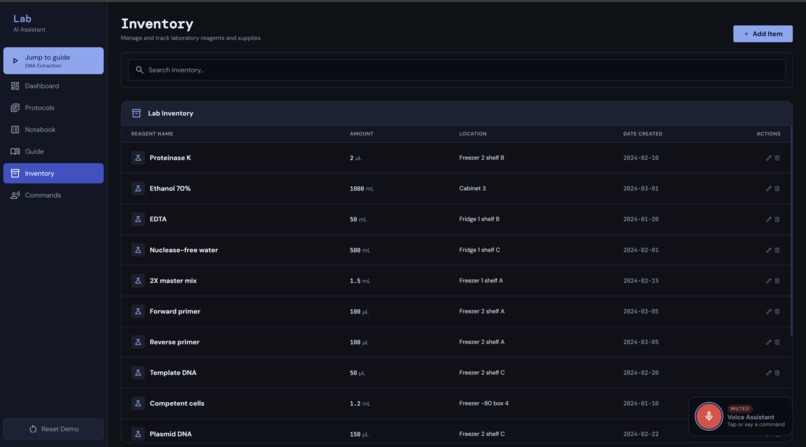Viewport: 806px width, 447px height.
Task: Click the magnifier icon in search bar
Action: coord(139,70)
